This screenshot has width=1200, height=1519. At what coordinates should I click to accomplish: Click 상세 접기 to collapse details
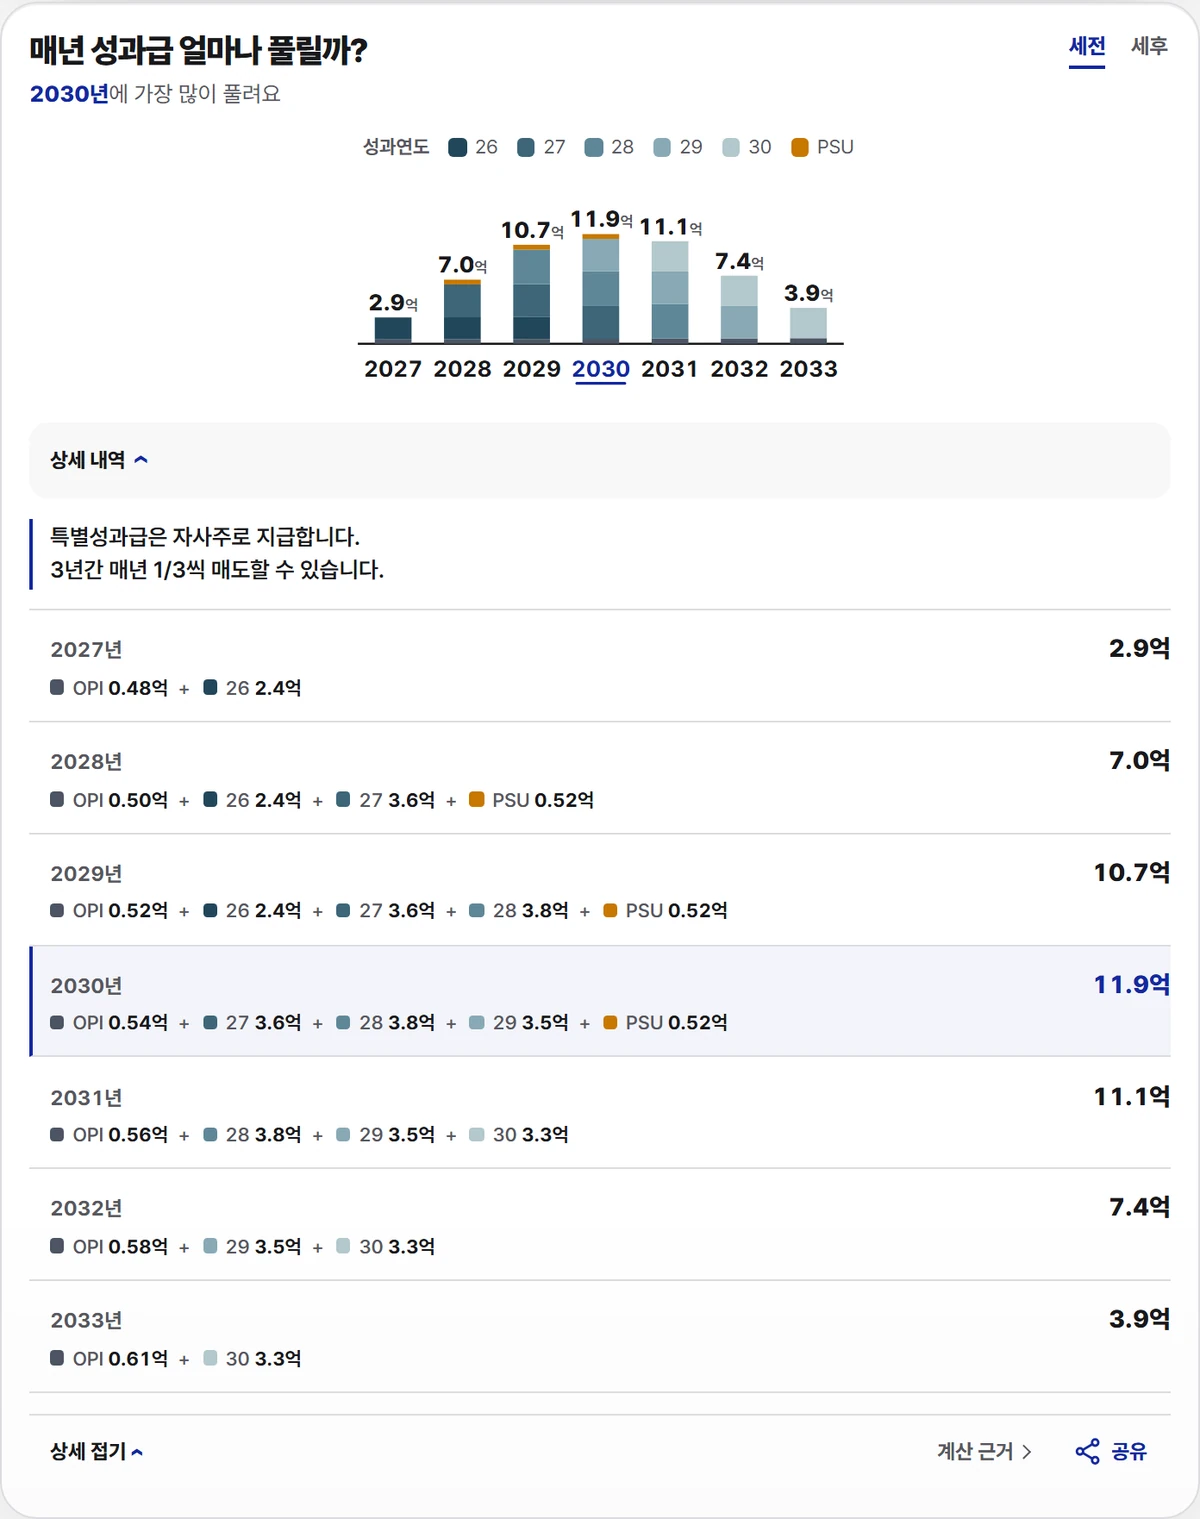tap(96, 1451)
